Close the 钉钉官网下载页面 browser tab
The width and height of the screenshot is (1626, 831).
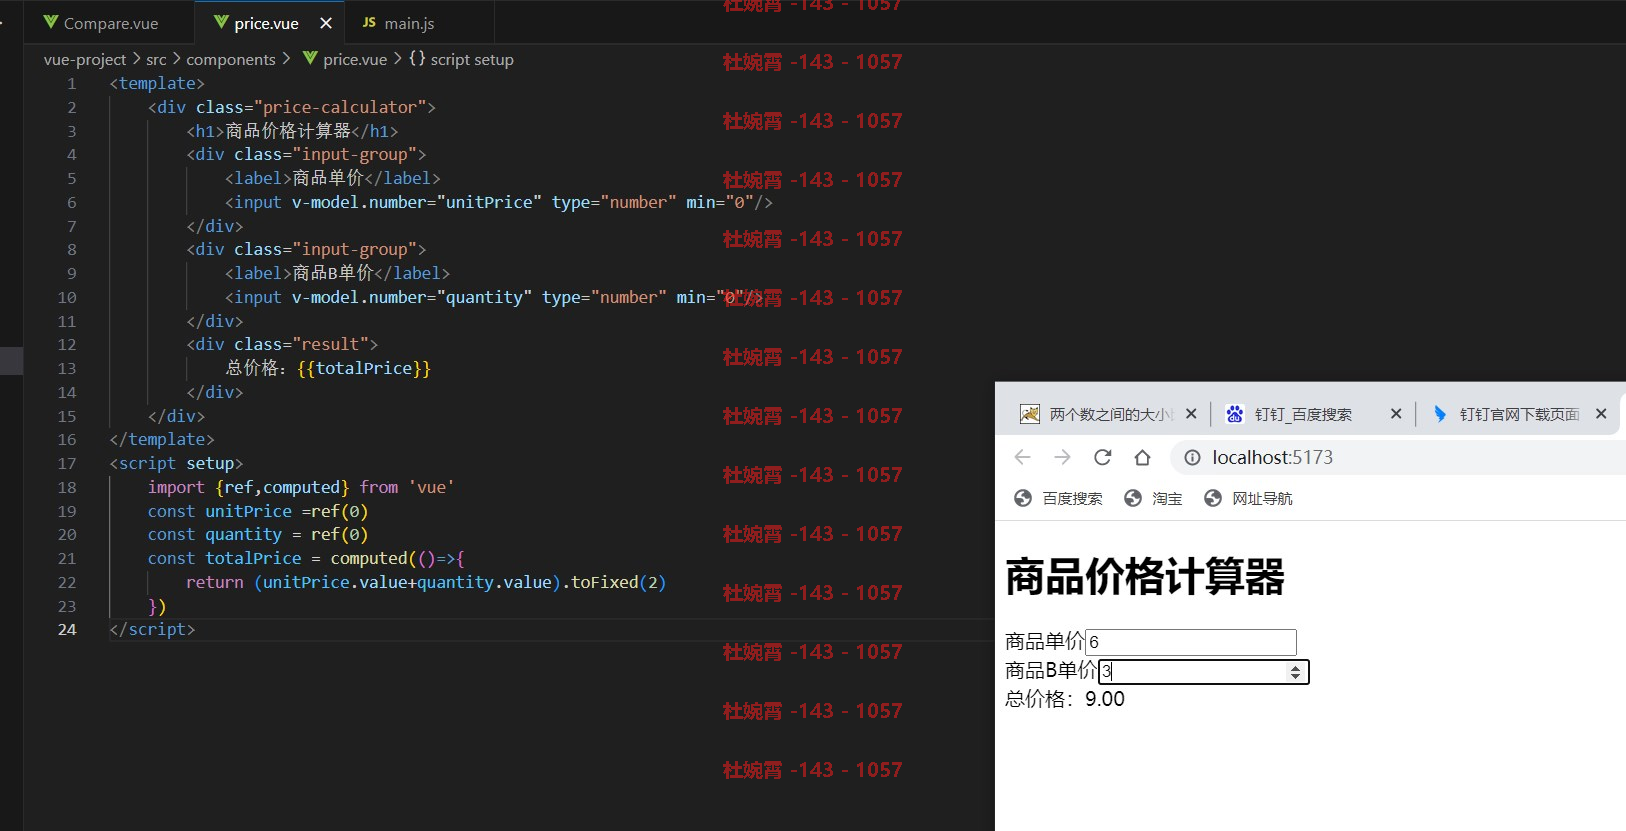(1601, 414)
